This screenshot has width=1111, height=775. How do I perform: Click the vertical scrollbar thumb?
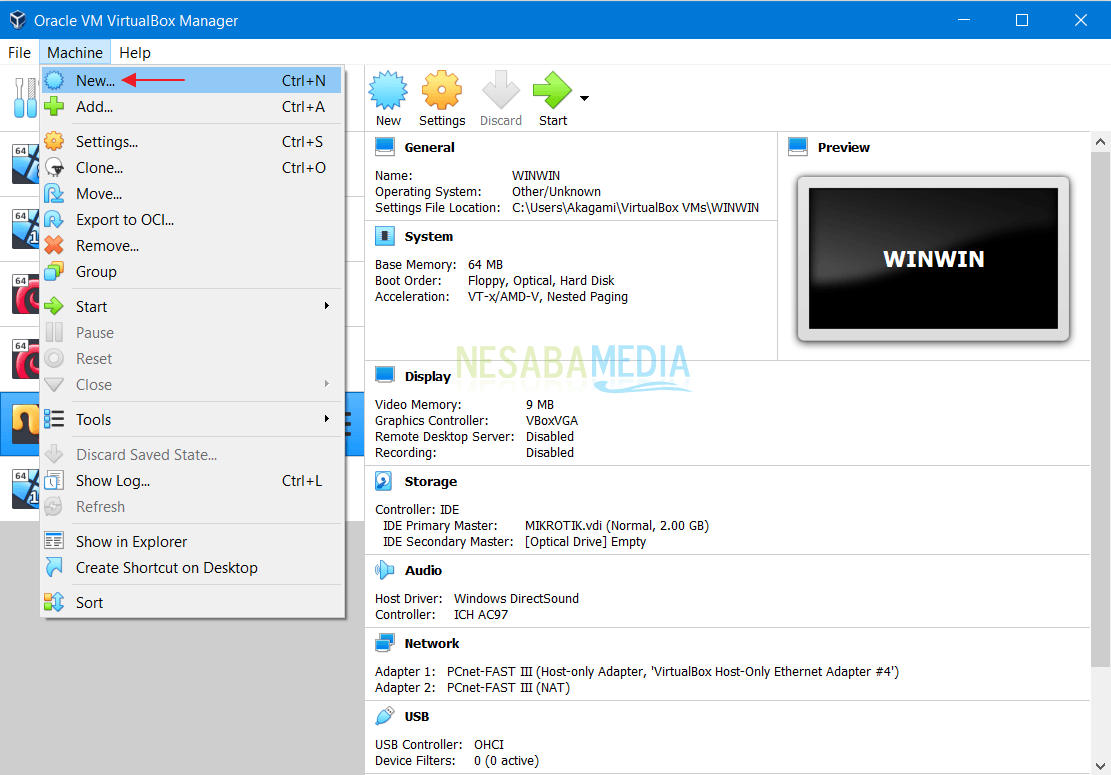coord(1100,409)
